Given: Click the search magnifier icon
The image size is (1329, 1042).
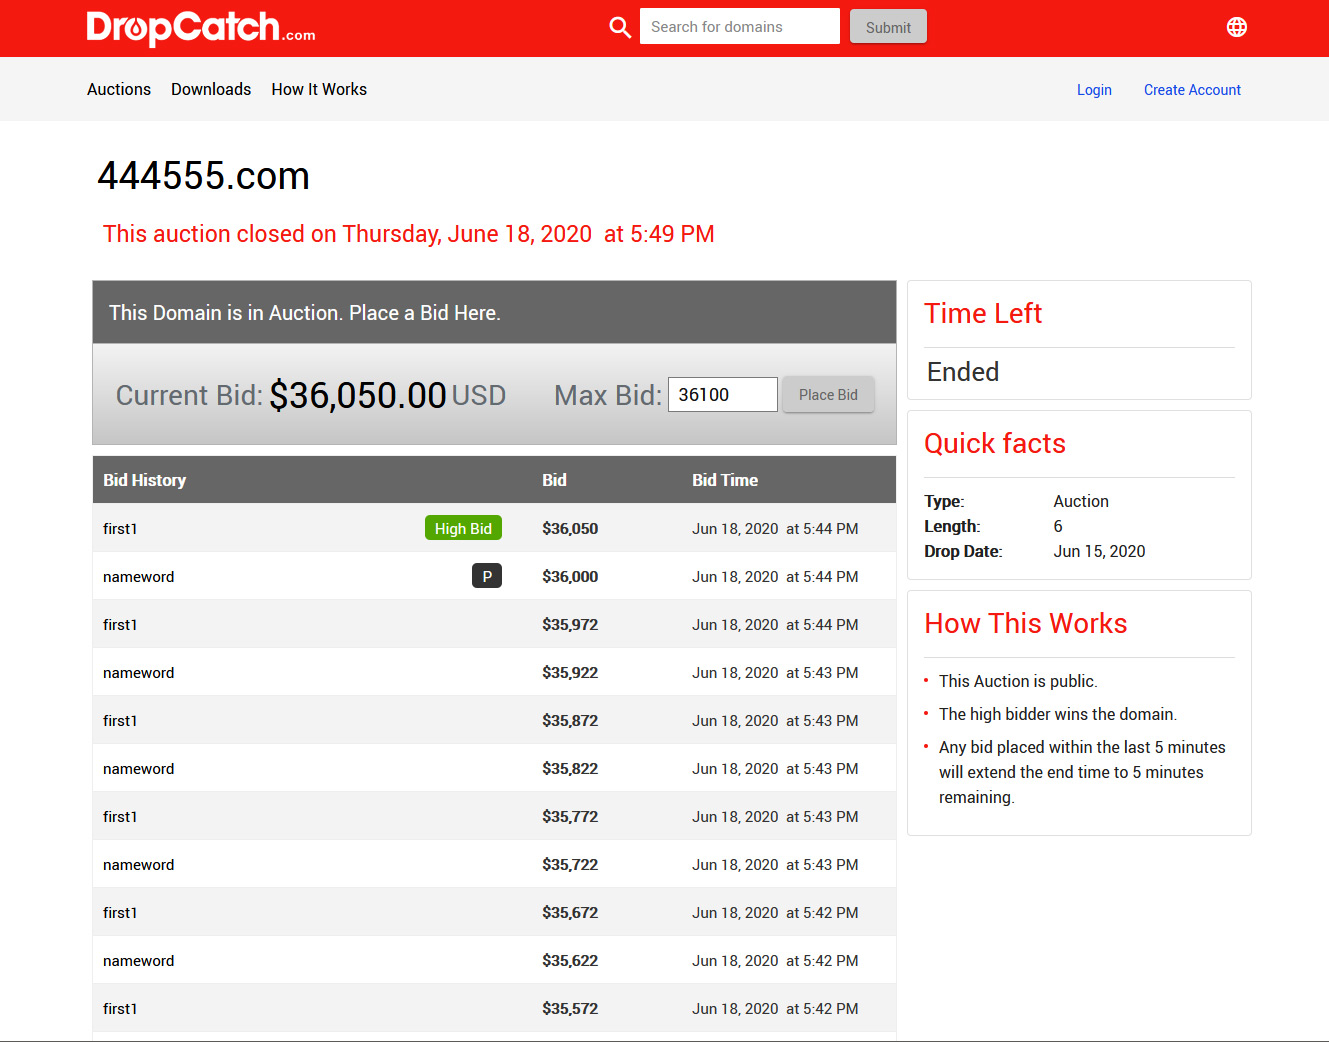Looking at the screenshot, I should (620, 27).
